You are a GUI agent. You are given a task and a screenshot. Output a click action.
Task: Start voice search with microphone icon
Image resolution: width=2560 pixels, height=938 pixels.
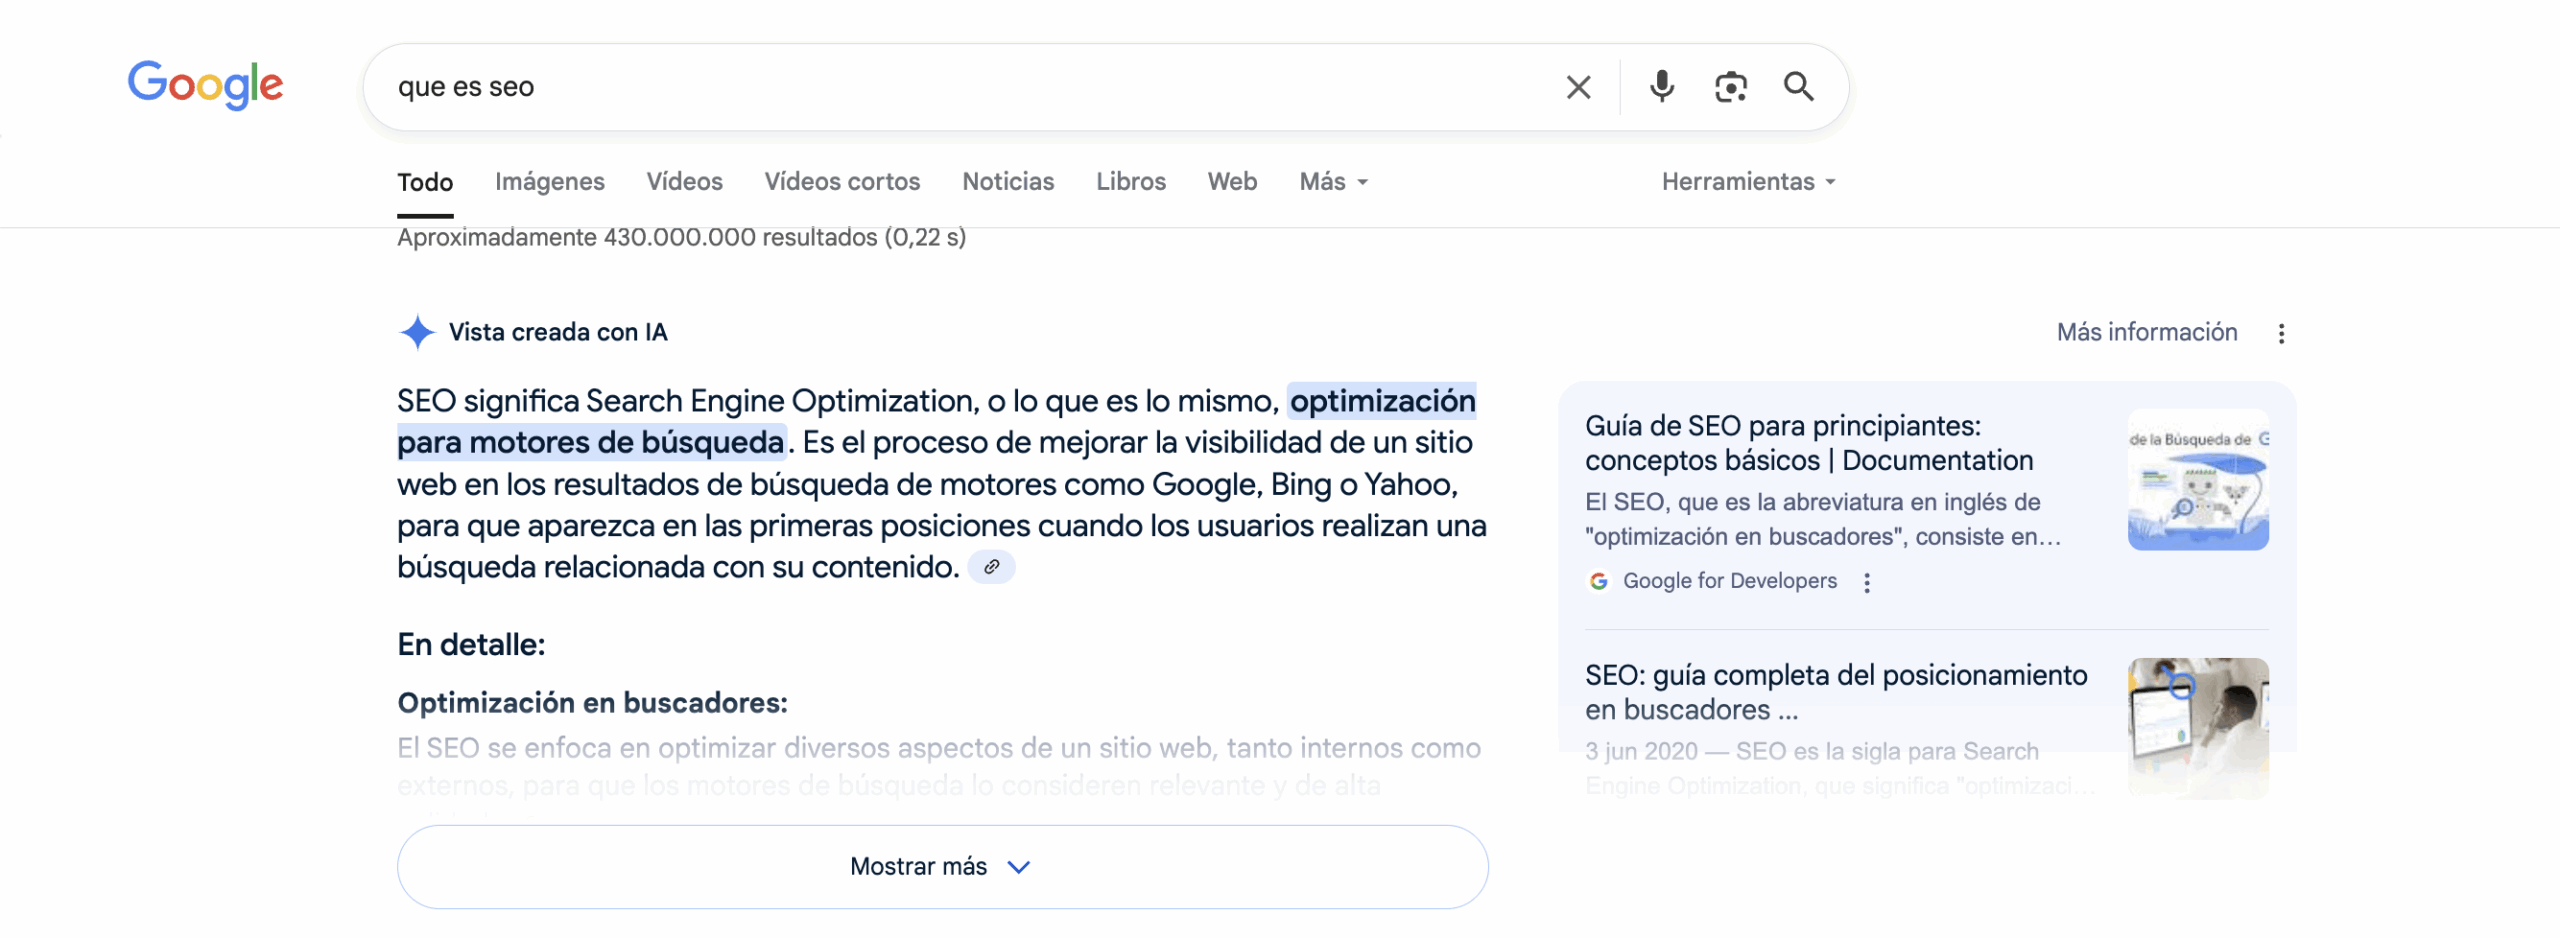point(1661,87)
